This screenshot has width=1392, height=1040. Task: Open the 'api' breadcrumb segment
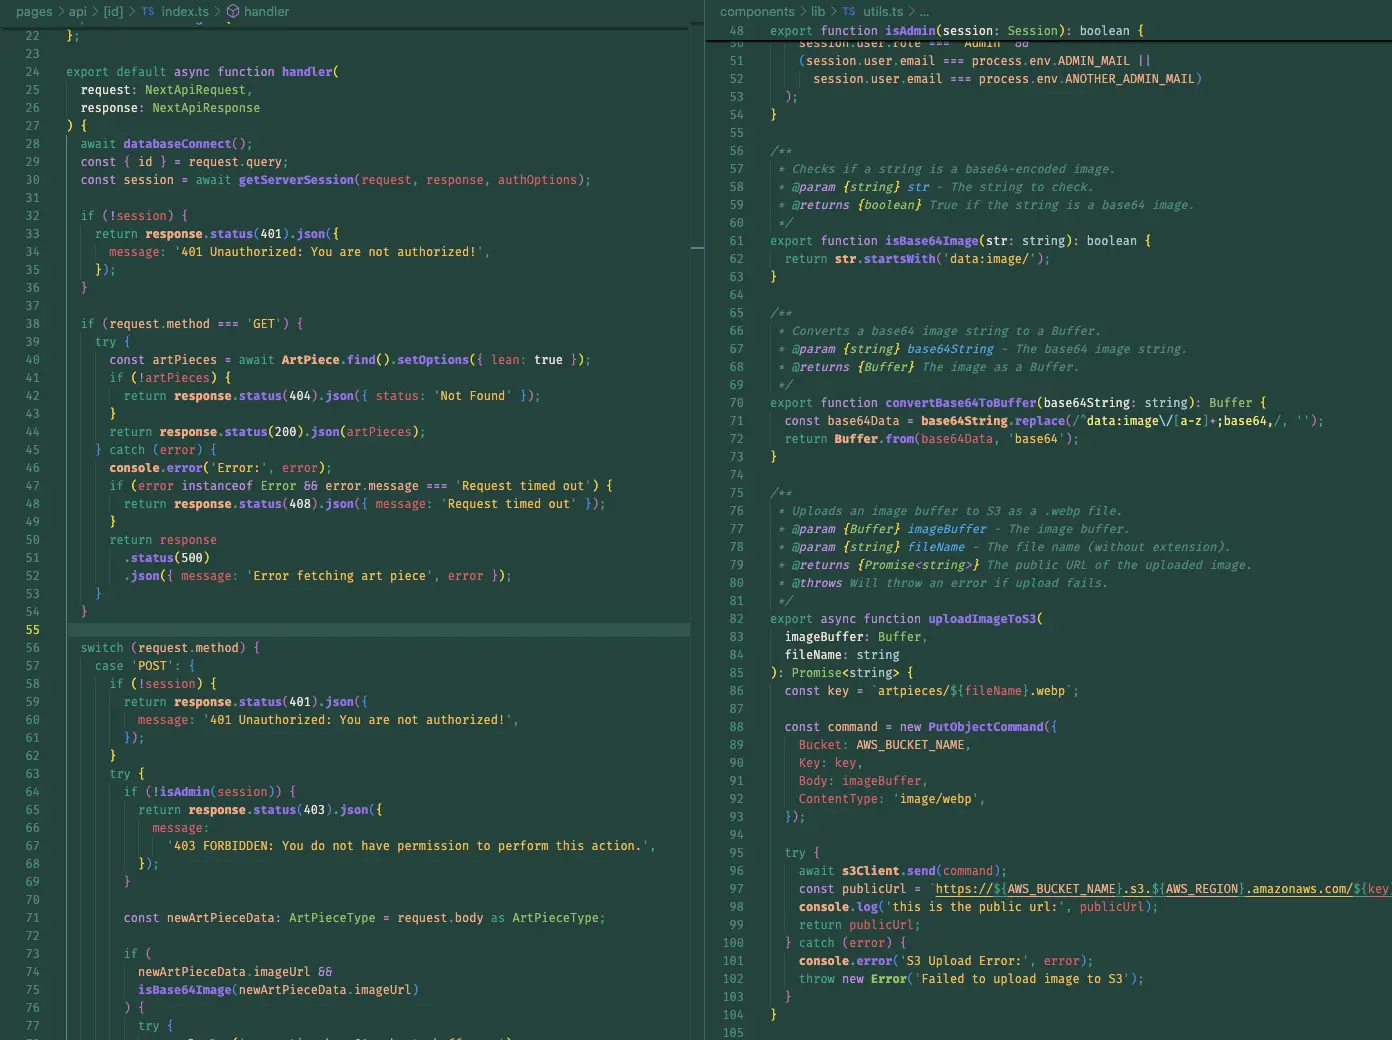click(78, 12)
